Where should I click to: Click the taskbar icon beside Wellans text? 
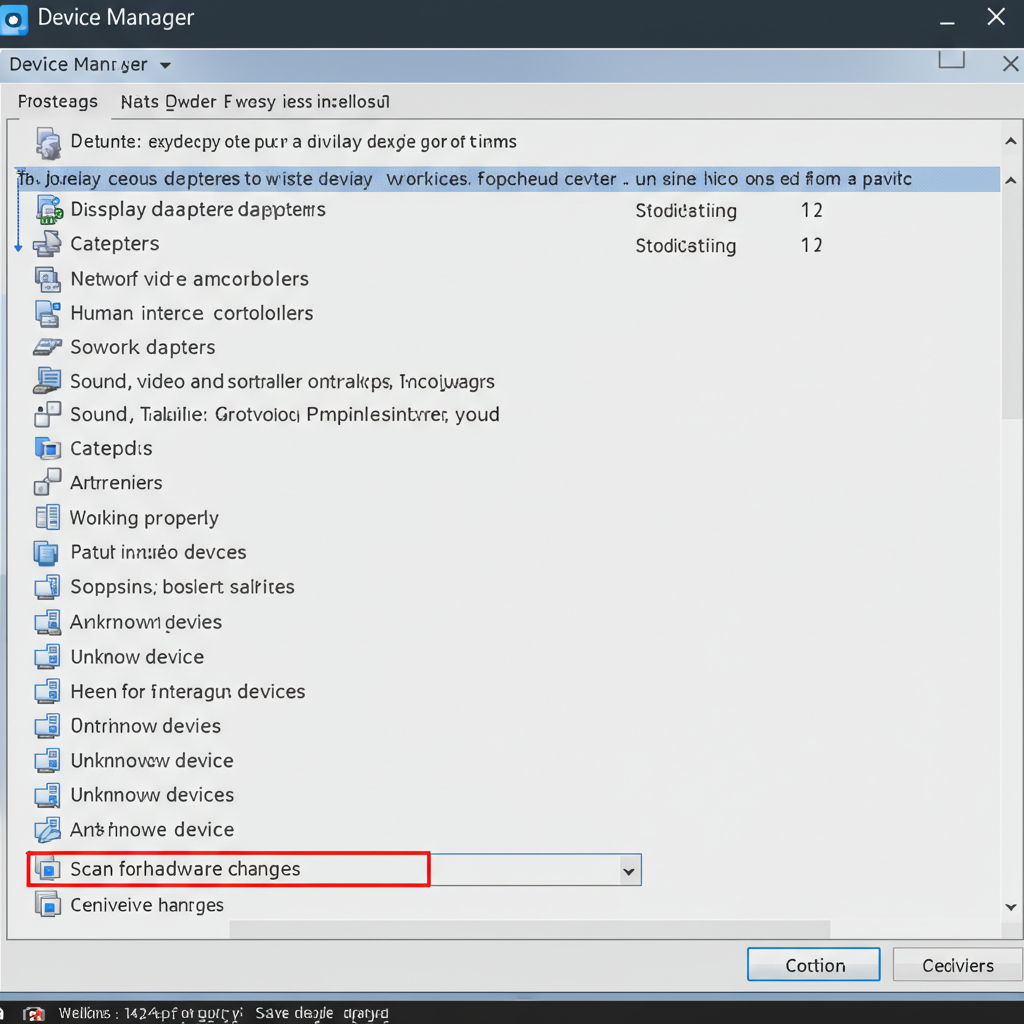(x=34, y=1014)
